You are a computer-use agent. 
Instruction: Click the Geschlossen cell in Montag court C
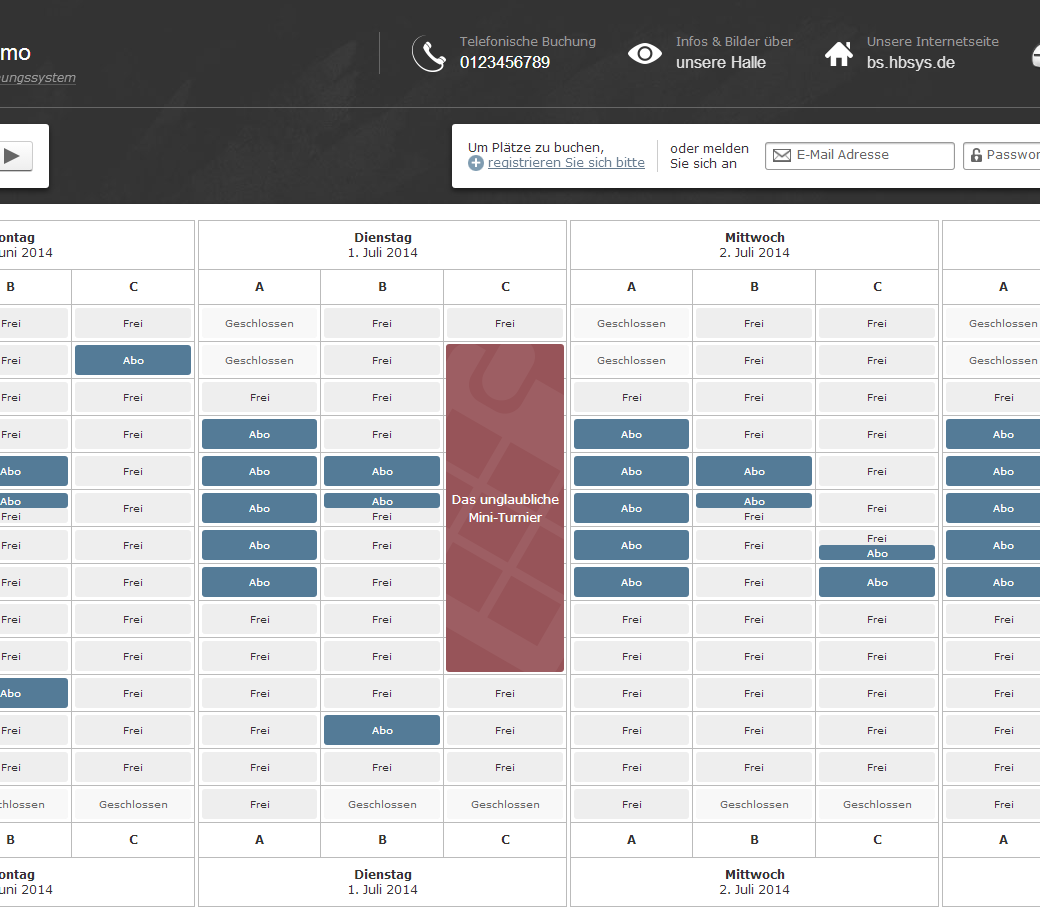133,804
